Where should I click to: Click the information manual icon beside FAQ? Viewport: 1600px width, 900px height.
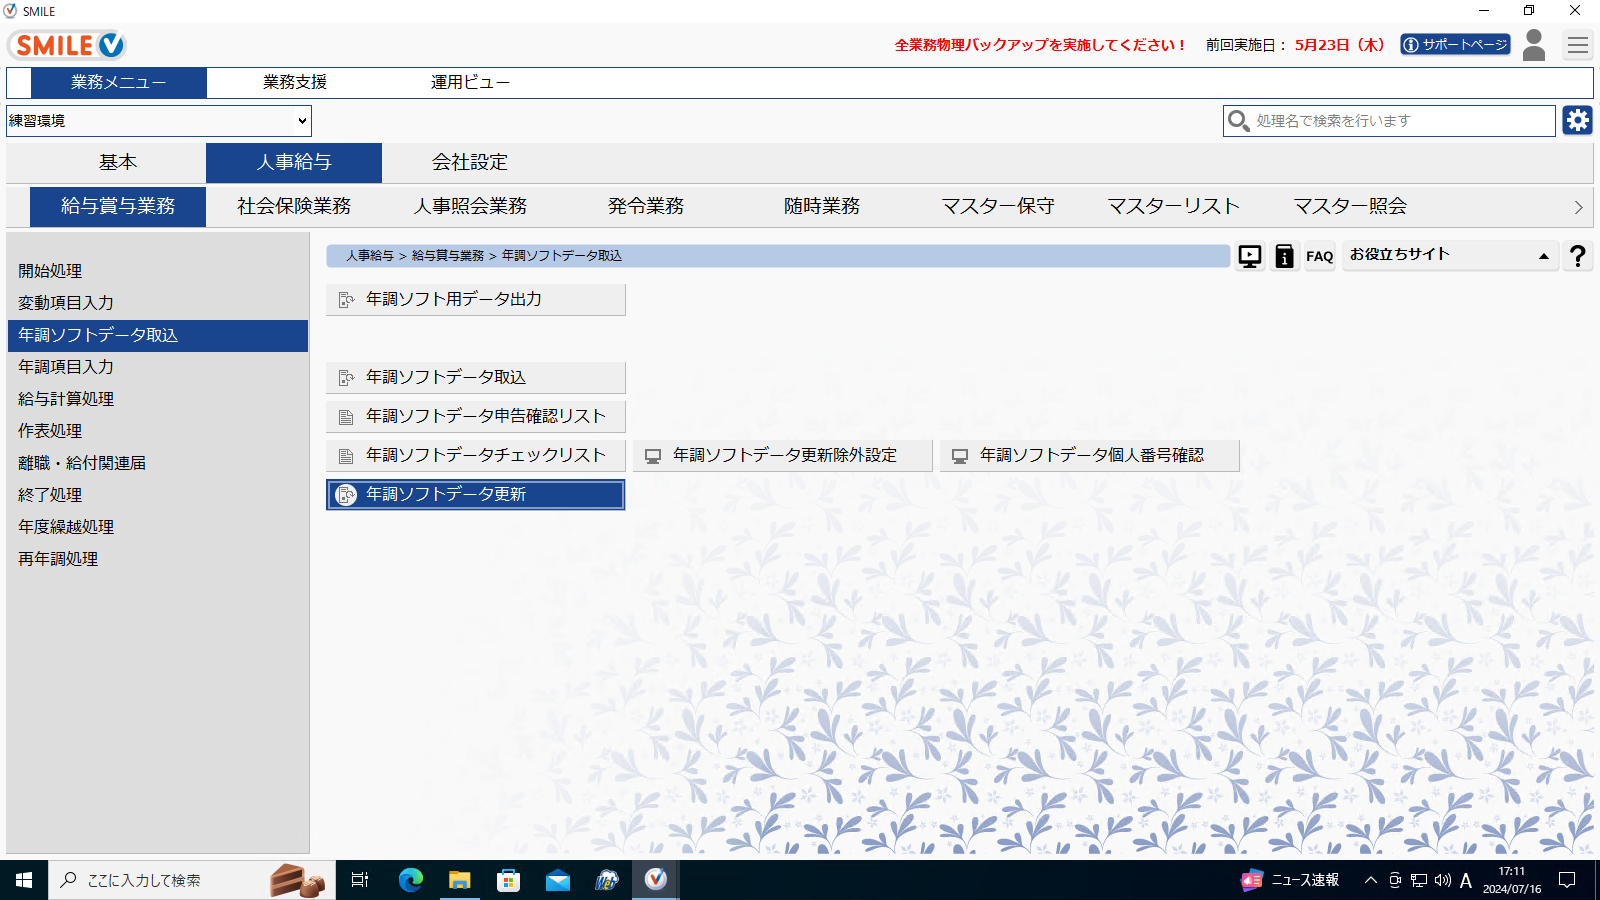[x=1284, y=256]
